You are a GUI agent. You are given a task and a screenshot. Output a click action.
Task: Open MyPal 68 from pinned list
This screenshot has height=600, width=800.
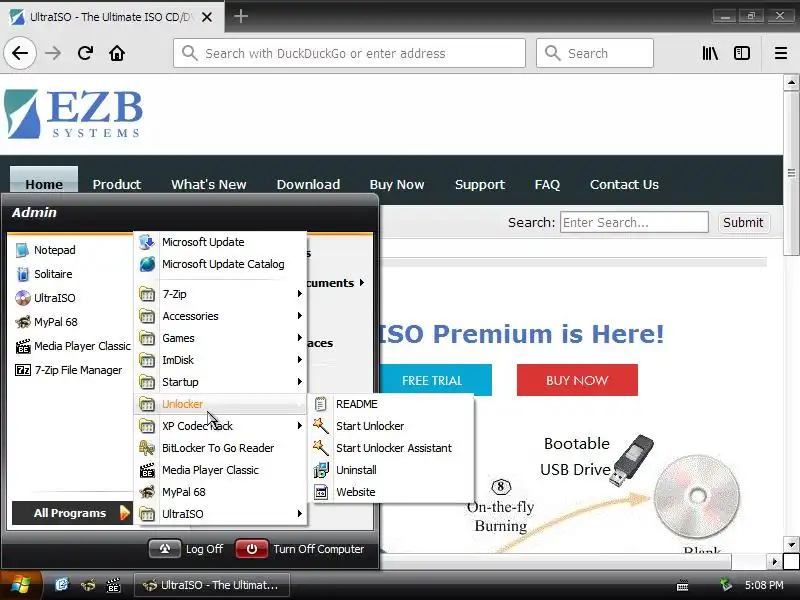[x=46, y=322]
